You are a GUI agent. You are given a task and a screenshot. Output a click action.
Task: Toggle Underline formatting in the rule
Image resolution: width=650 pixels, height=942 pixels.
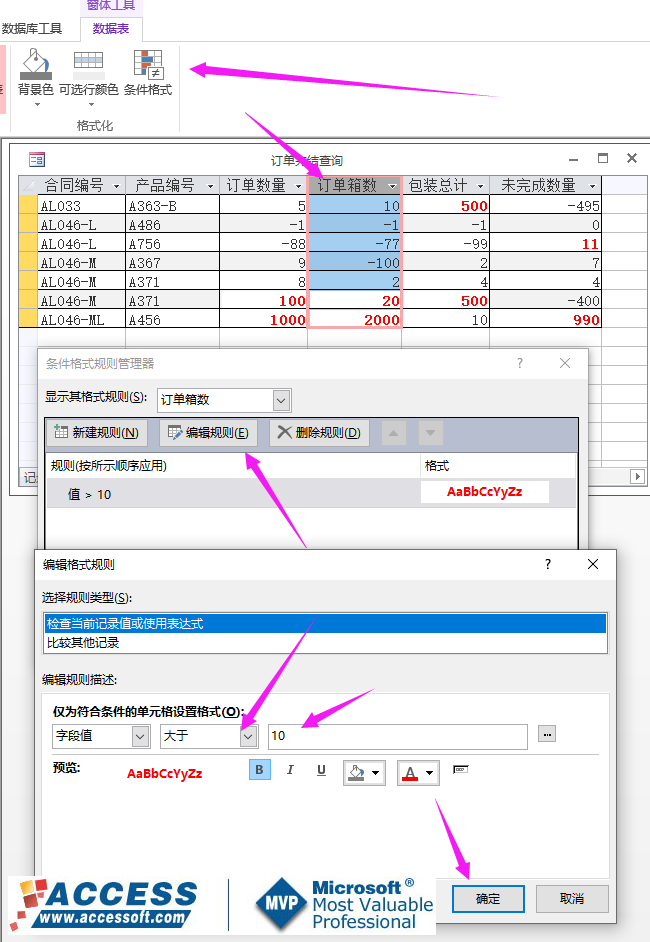coord(321,770)
